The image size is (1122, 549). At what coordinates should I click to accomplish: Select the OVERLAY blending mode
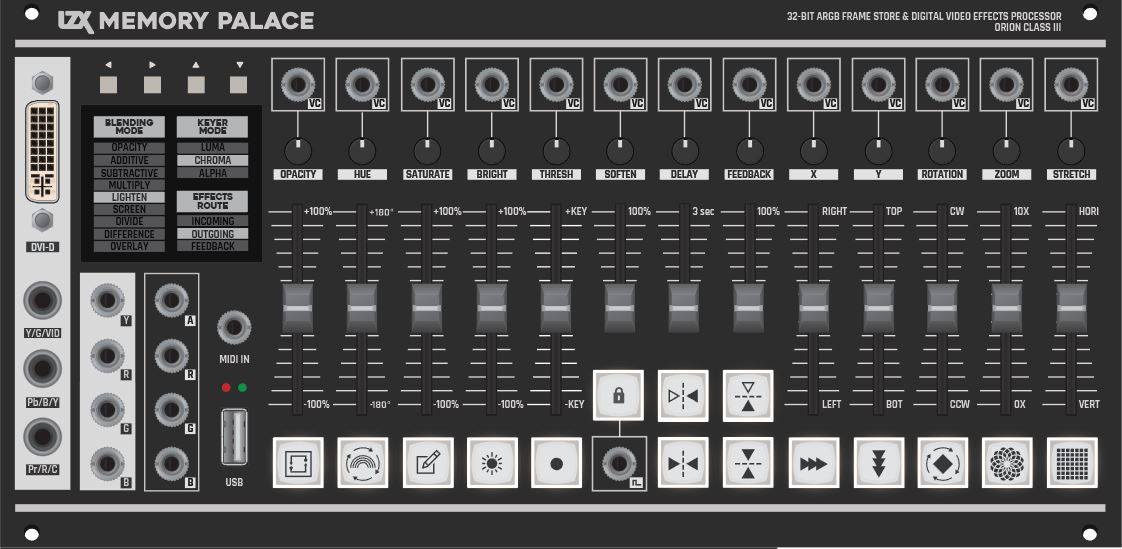tap(130, 246)
